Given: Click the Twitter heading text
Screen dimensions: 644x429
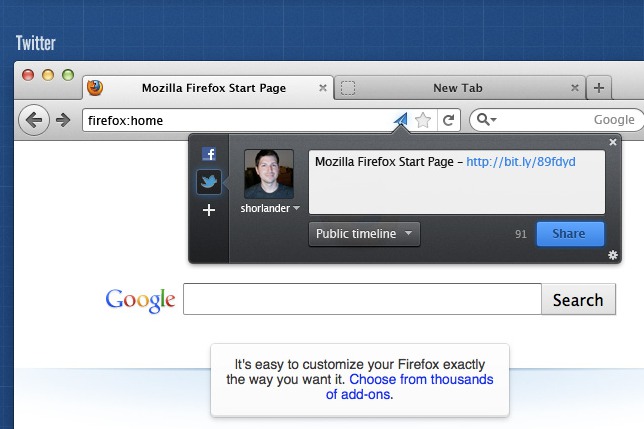Looking at the screenshot, I should pyautogui.click(x=36, y=43).
